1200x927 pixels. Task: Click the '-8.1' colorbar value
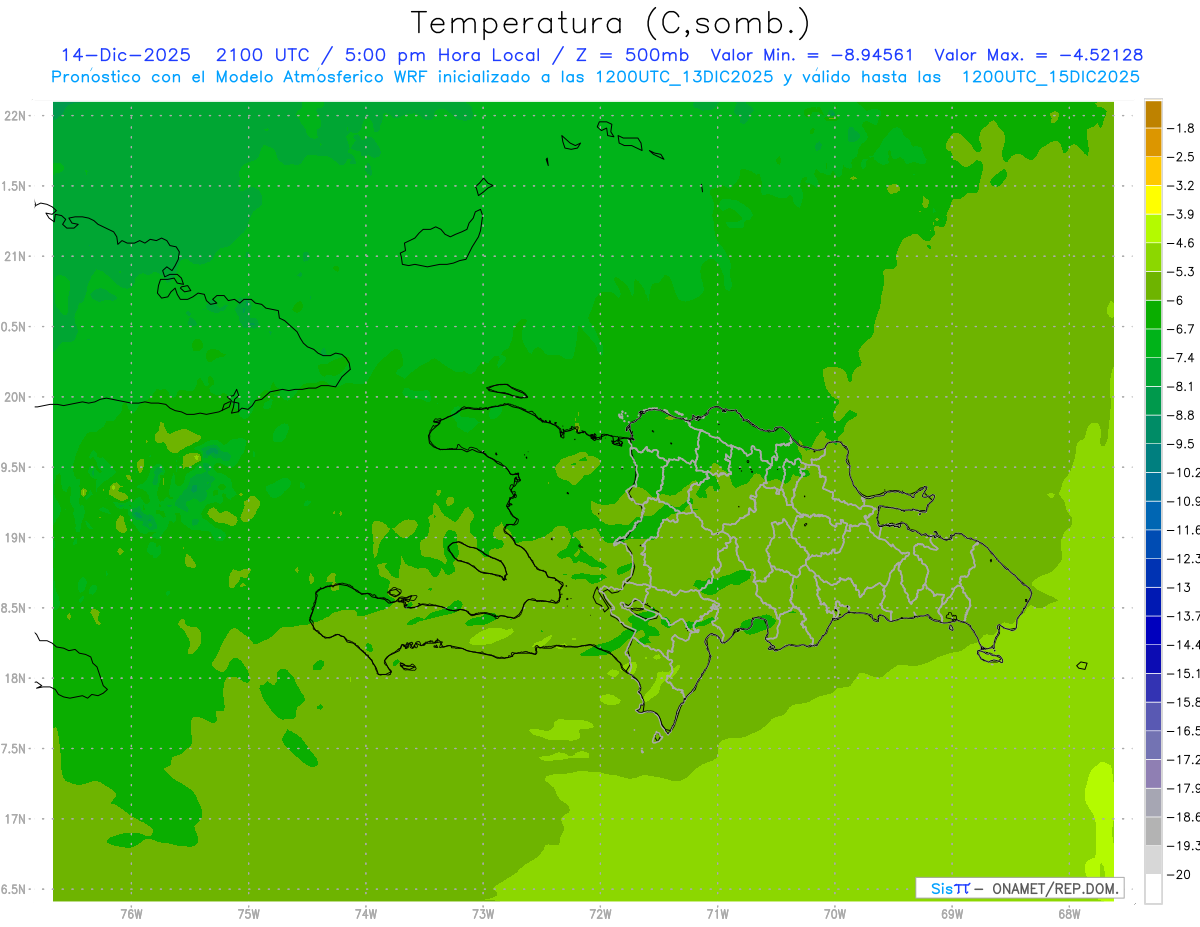click(1181, 386)
